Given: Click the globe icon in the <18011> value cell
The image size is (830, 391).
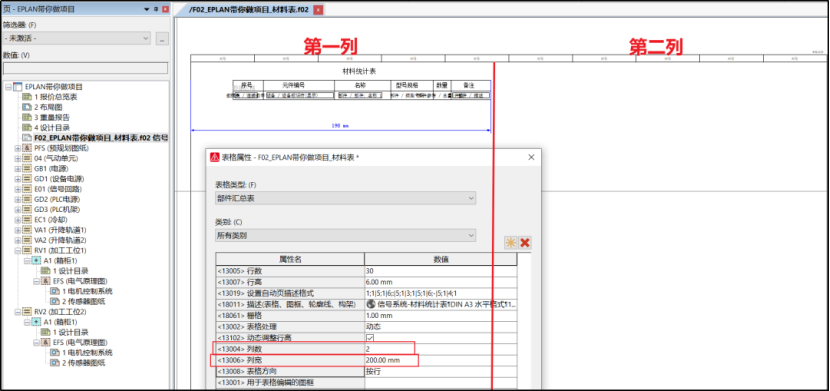Looking at the screenshot, I should [371, 304].
